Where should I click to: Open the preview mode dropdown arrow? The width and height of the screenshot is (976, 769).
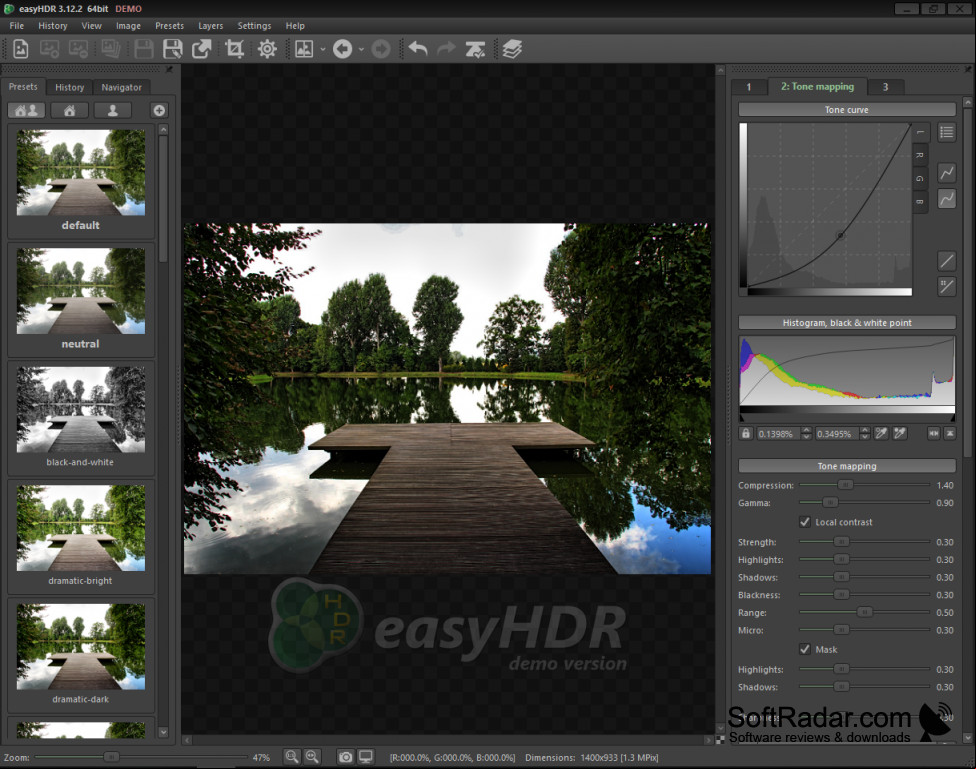(x=322, y=49)
